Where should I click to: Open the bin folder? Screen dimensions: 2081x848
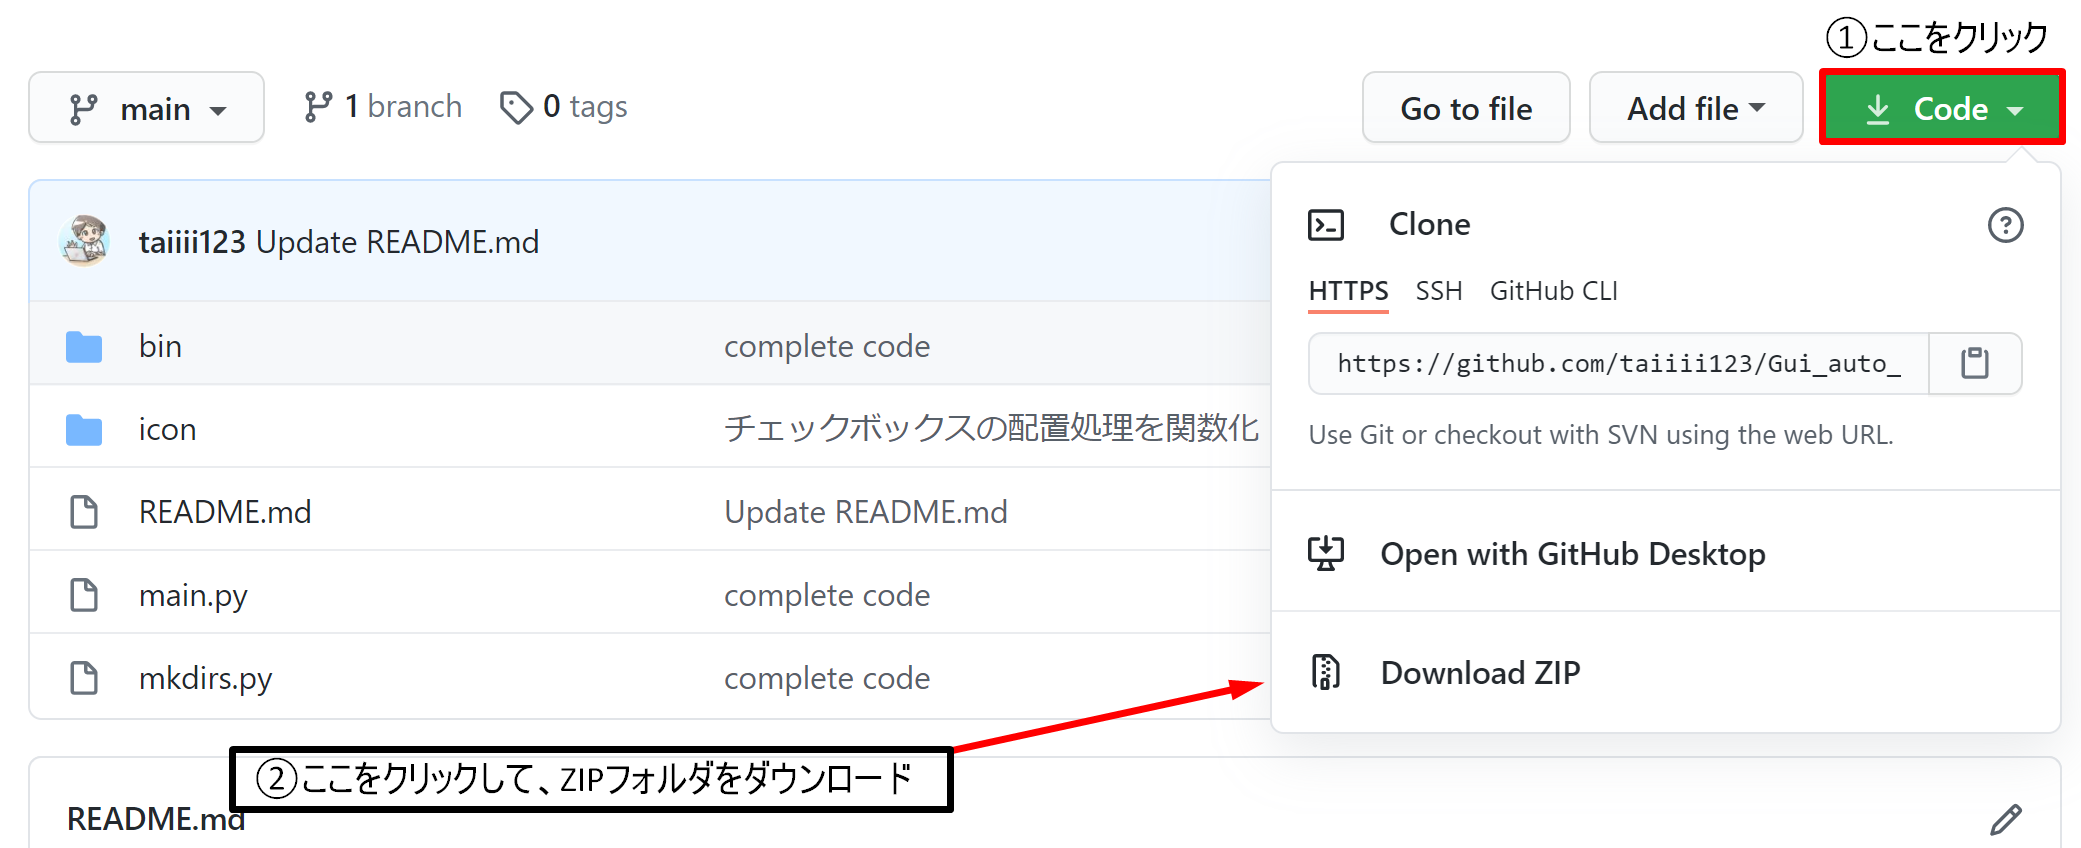[x=160, y=346]
